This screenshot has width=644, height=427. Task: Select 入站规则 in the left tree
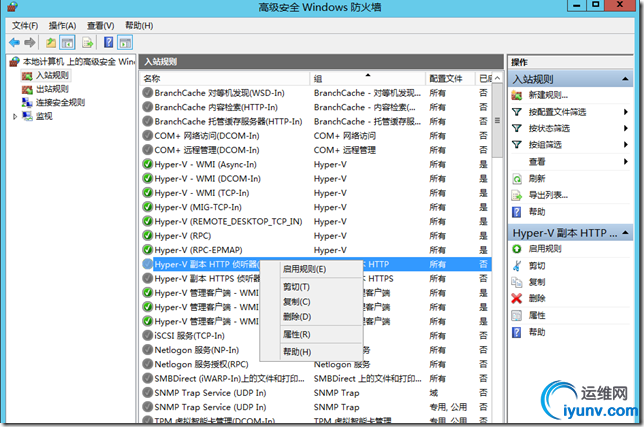[52, 75]
